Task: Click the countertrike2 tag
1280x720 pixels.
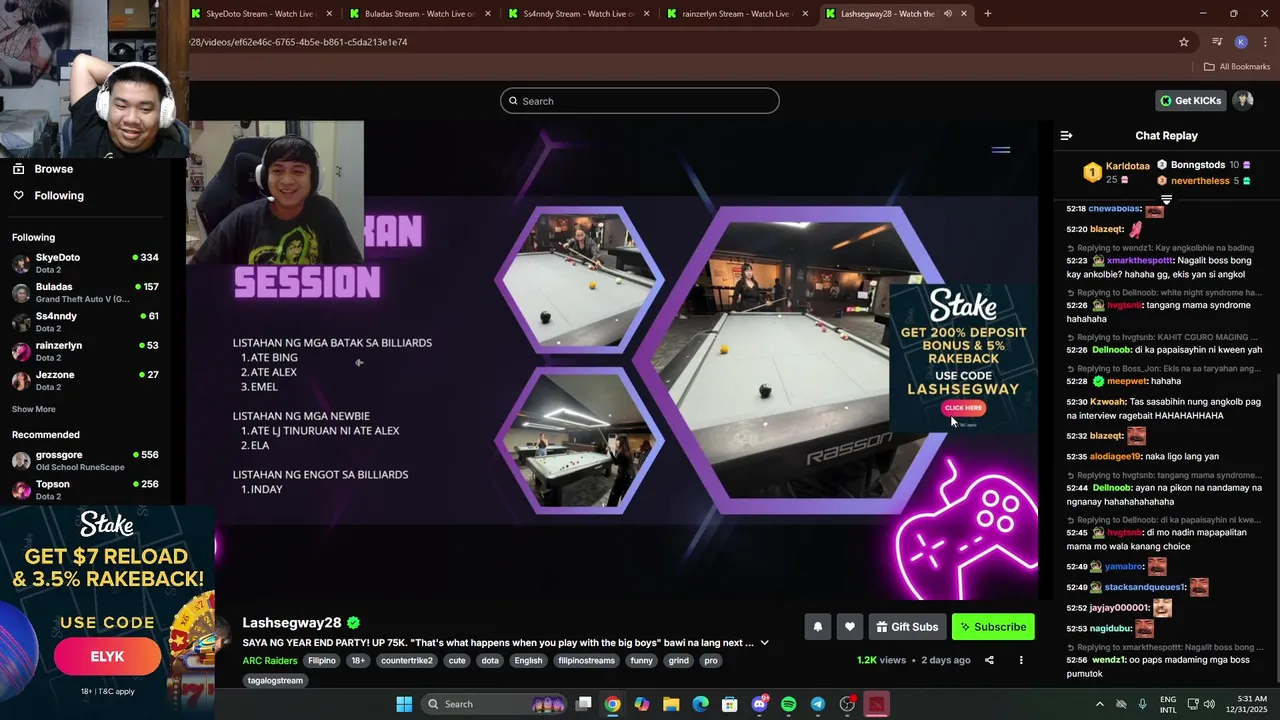Action: click(x=406, y=660)
